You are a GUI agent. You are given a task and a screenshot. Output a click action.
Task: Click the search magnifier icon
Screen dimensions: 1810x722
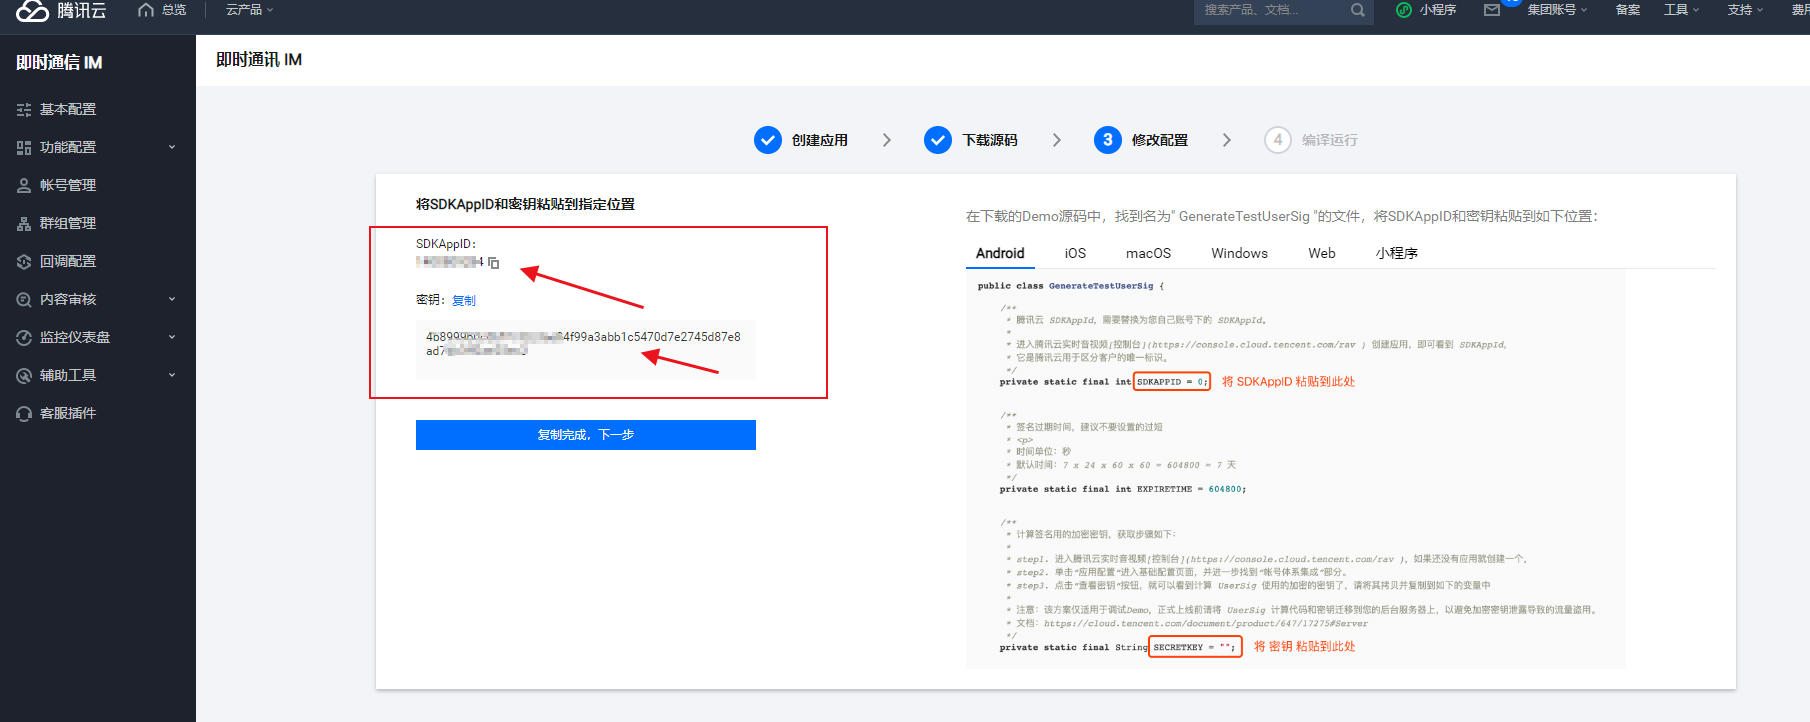(1357, 10)
